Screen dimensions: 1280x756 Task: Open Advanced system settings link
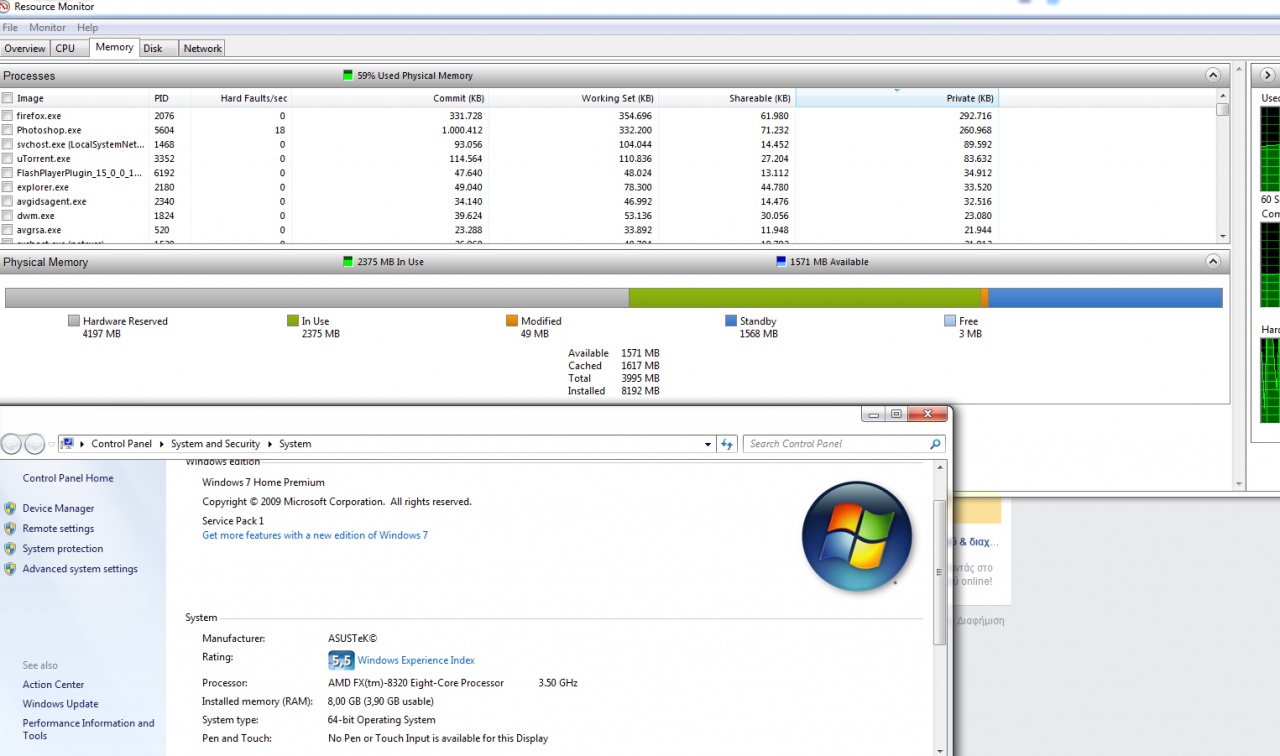tap(80, 569)
